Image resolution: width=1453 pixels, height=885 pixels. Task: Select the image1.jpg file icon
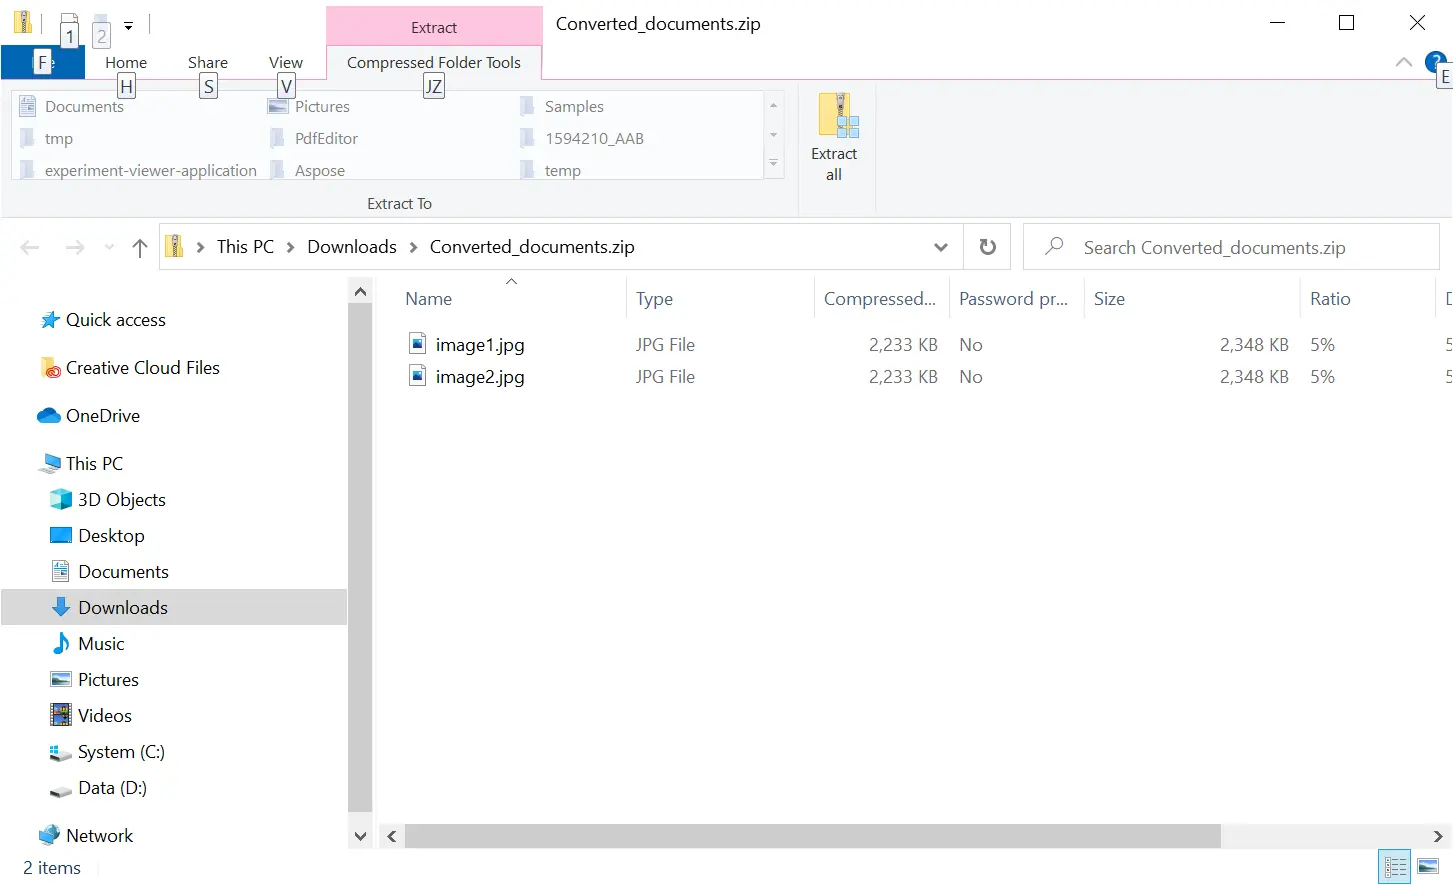tap(417, 343)
